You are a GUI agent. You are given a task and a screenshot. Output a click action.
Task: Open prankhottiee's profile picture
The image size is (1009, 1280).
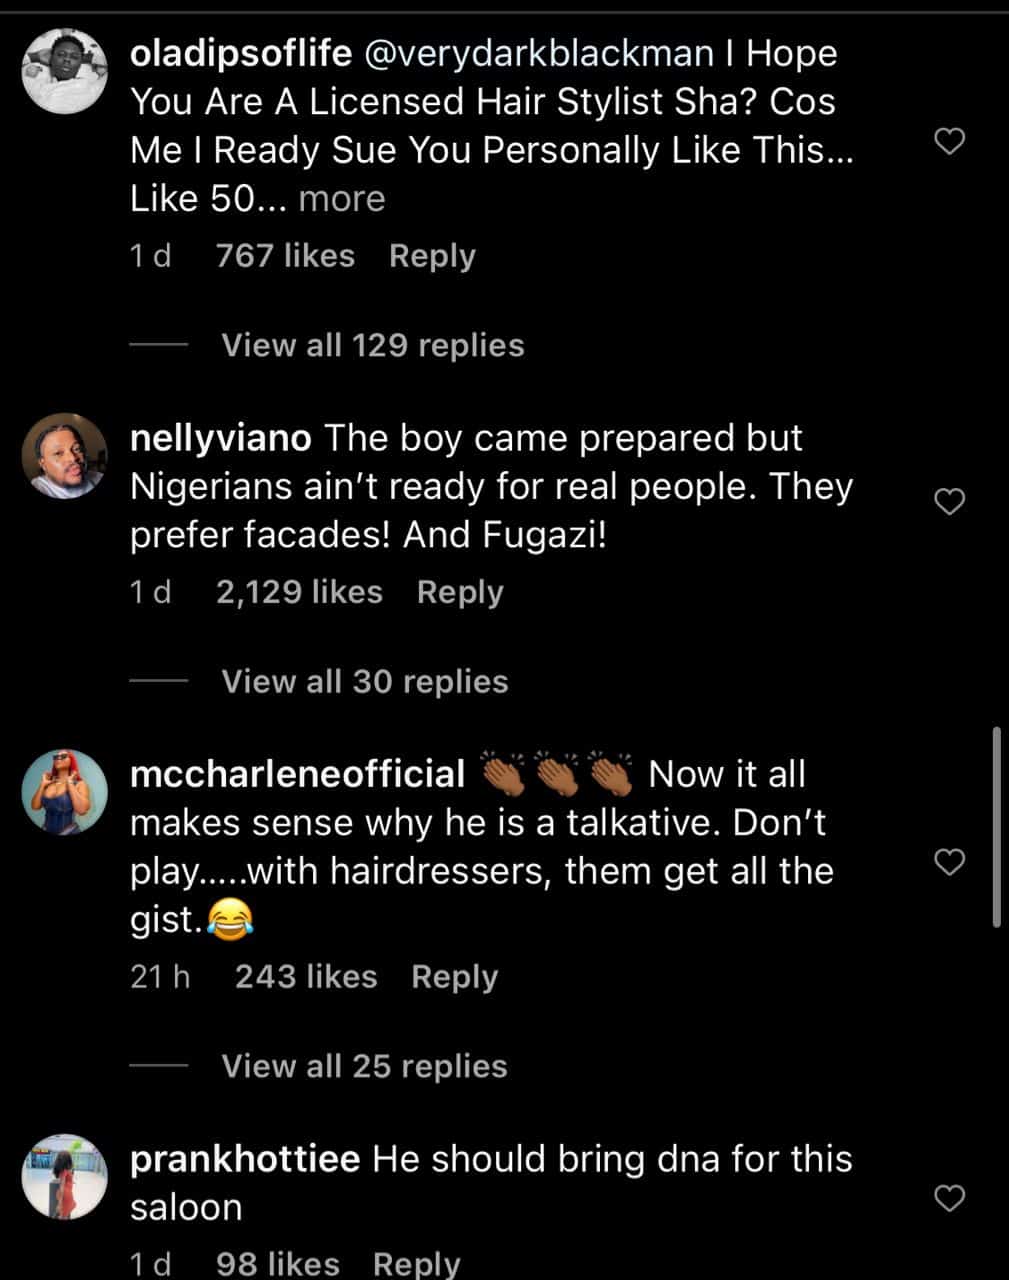[x=65, y=1177]
